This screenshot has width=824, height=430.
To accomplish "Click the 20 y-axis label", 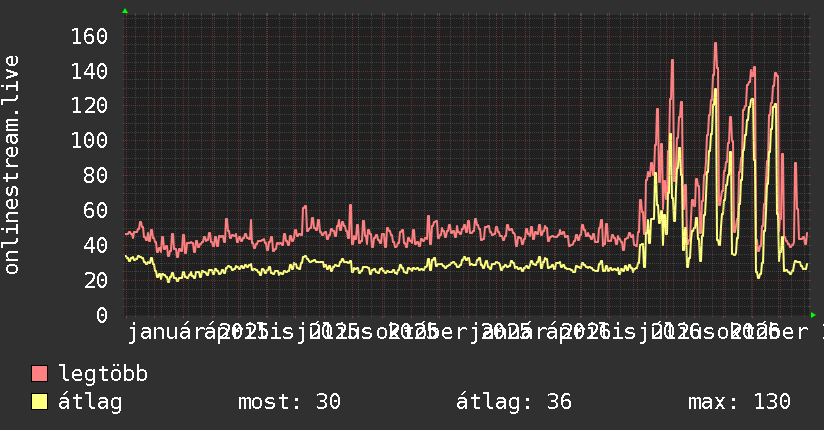I will tap(96, 280).
